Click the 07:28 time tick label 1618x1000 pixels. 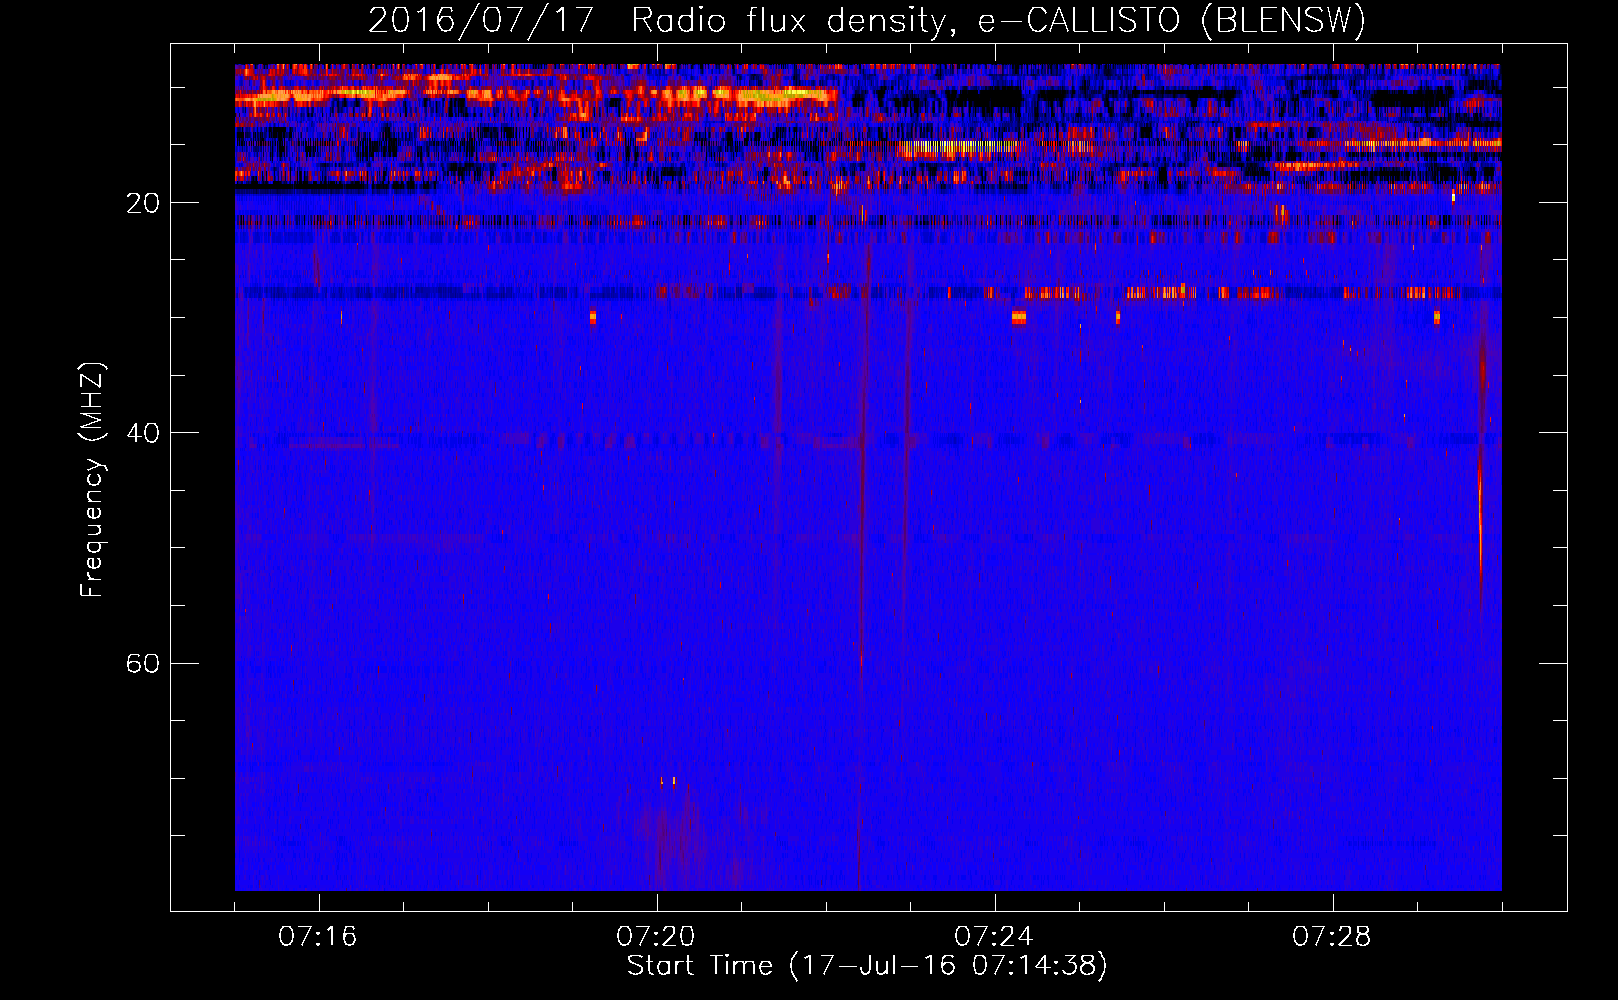(1332, 937)
